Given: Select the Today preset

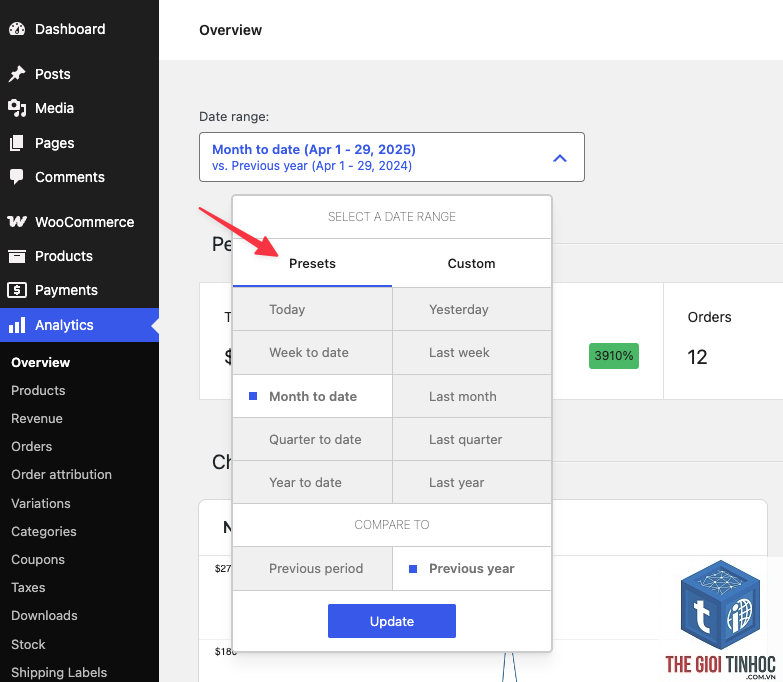Looking at the screenshot, I should (313, 310).
